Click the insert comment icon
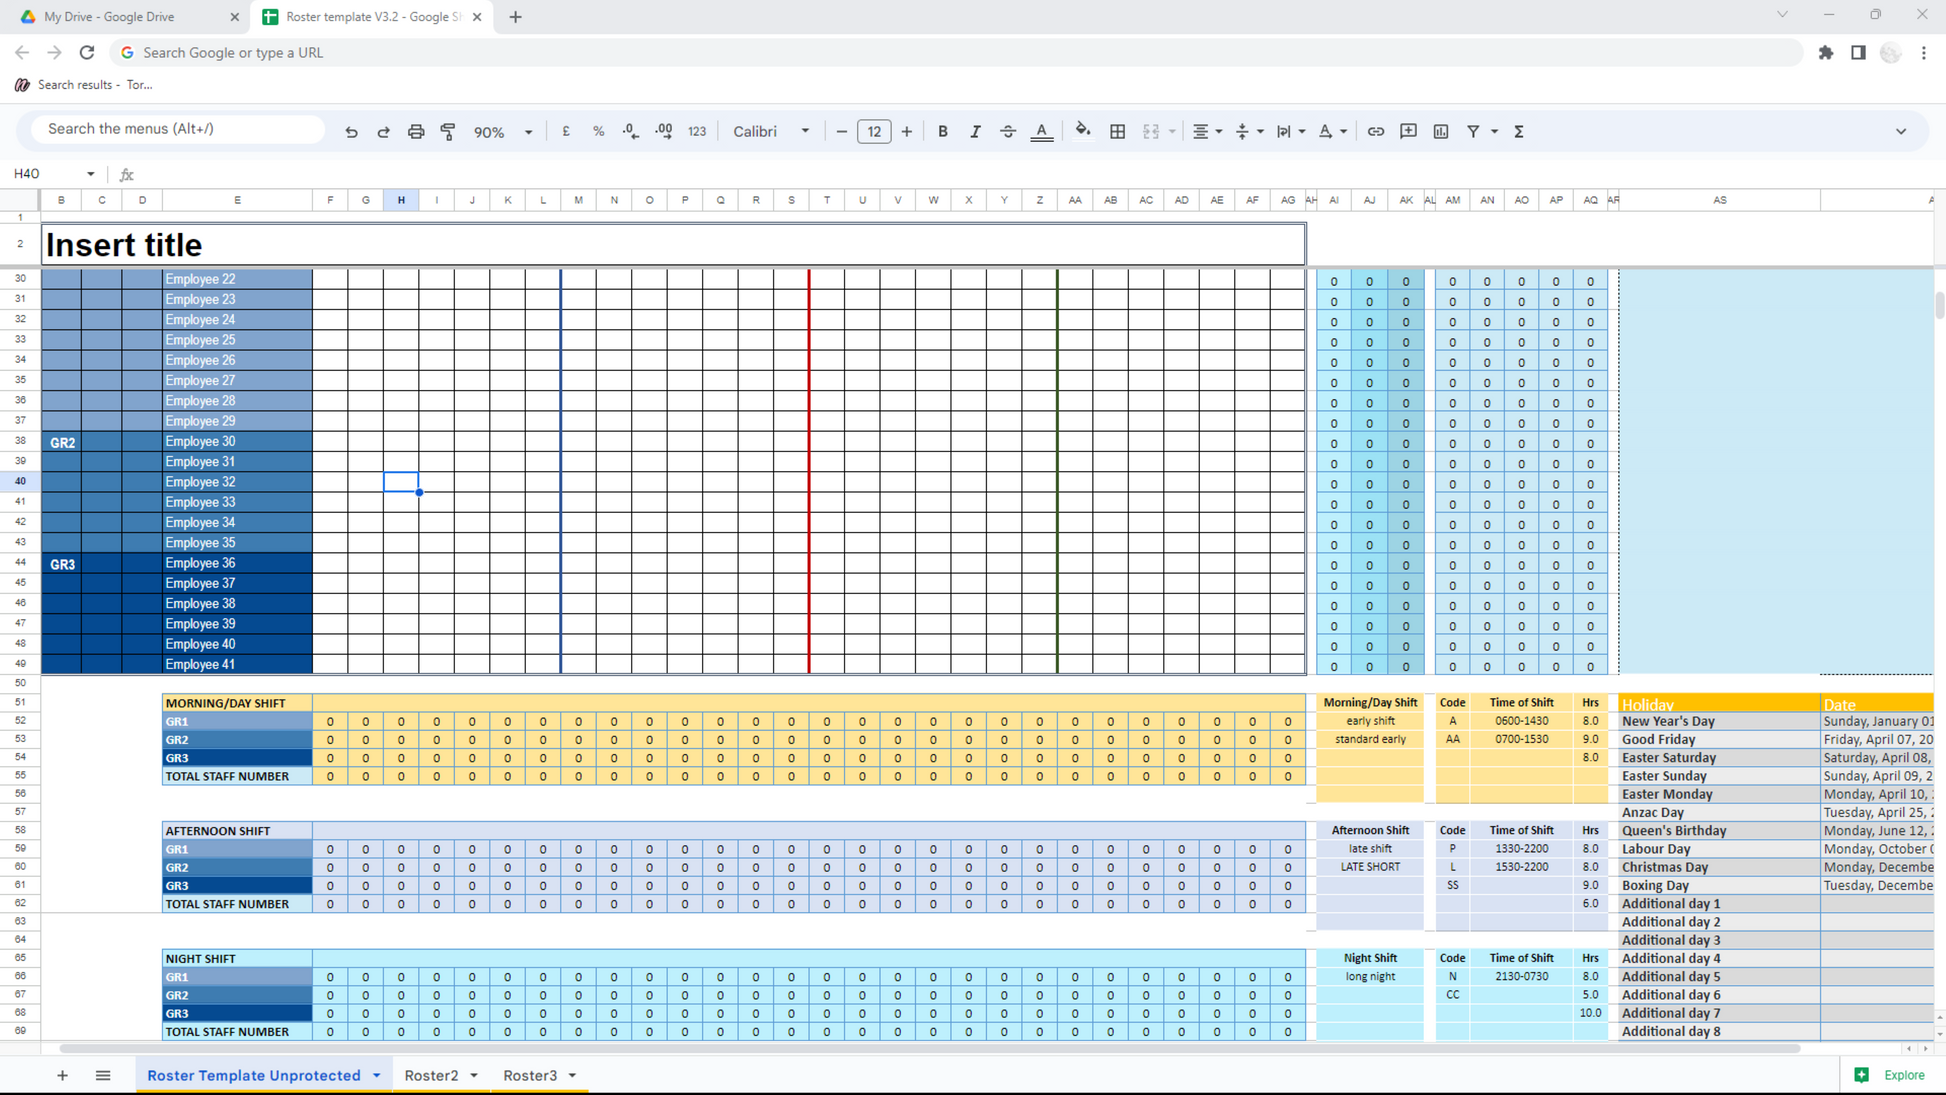 (x=1408, y=132)
